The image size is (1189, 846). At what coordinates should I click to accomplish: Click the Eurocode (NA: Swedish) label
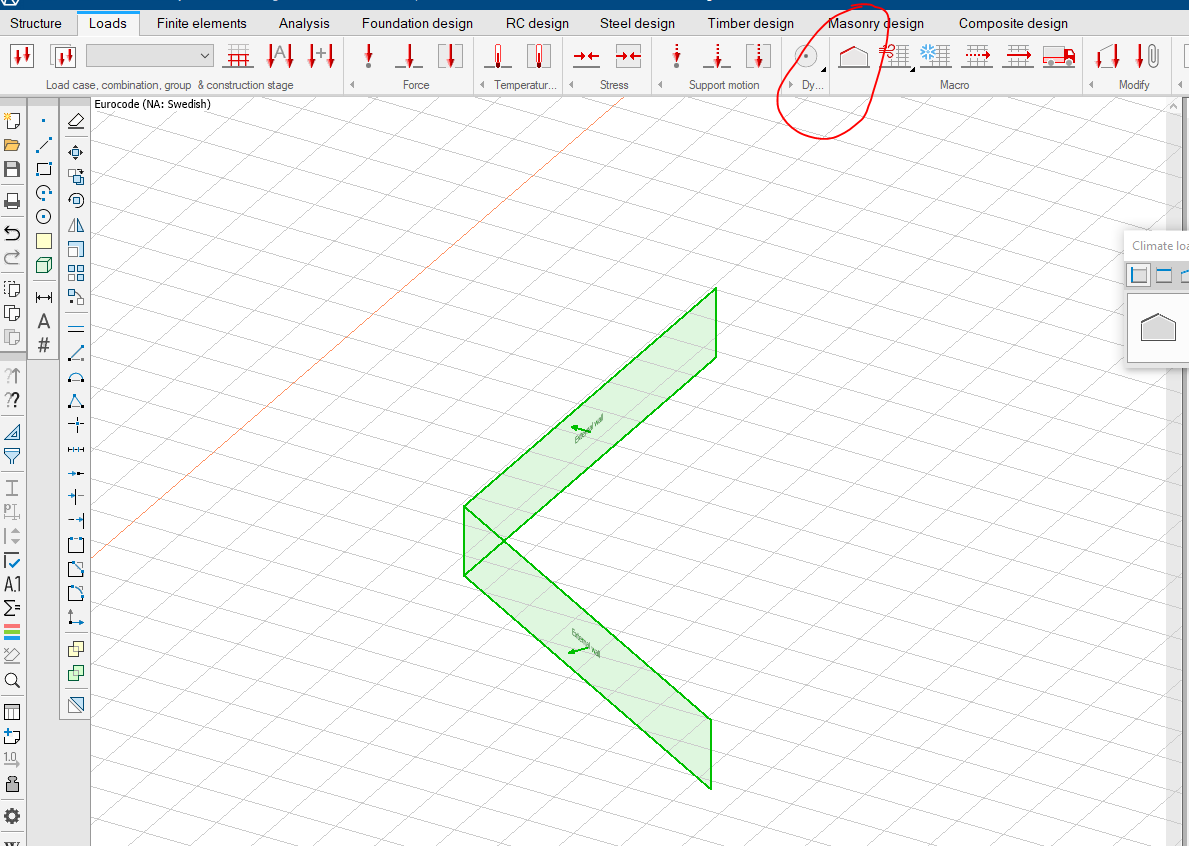152,104
